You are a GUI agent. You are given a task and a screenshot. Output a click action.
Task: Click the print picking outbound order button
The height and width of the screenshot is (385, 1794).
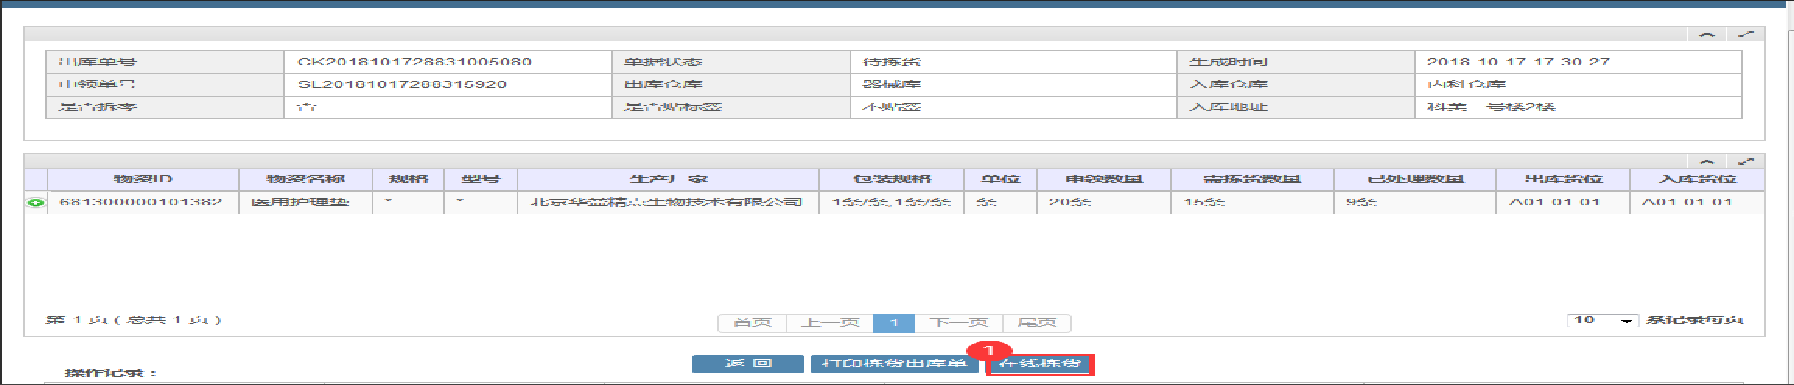point(894,364)
